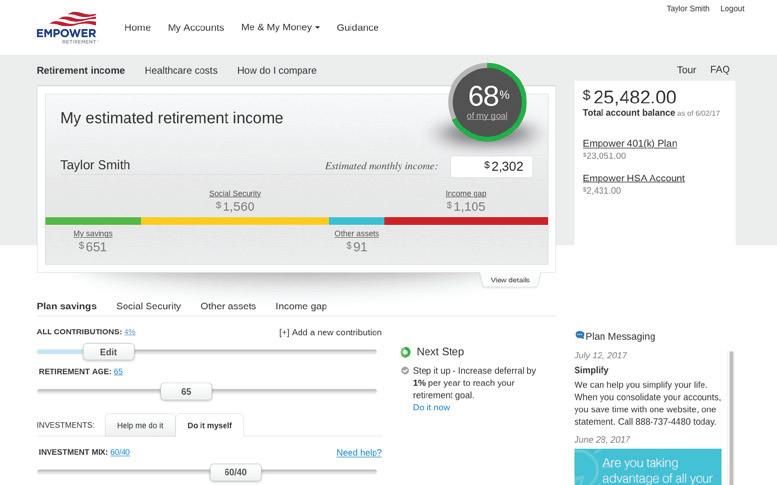Click the Do it now link

pos(431,407)
